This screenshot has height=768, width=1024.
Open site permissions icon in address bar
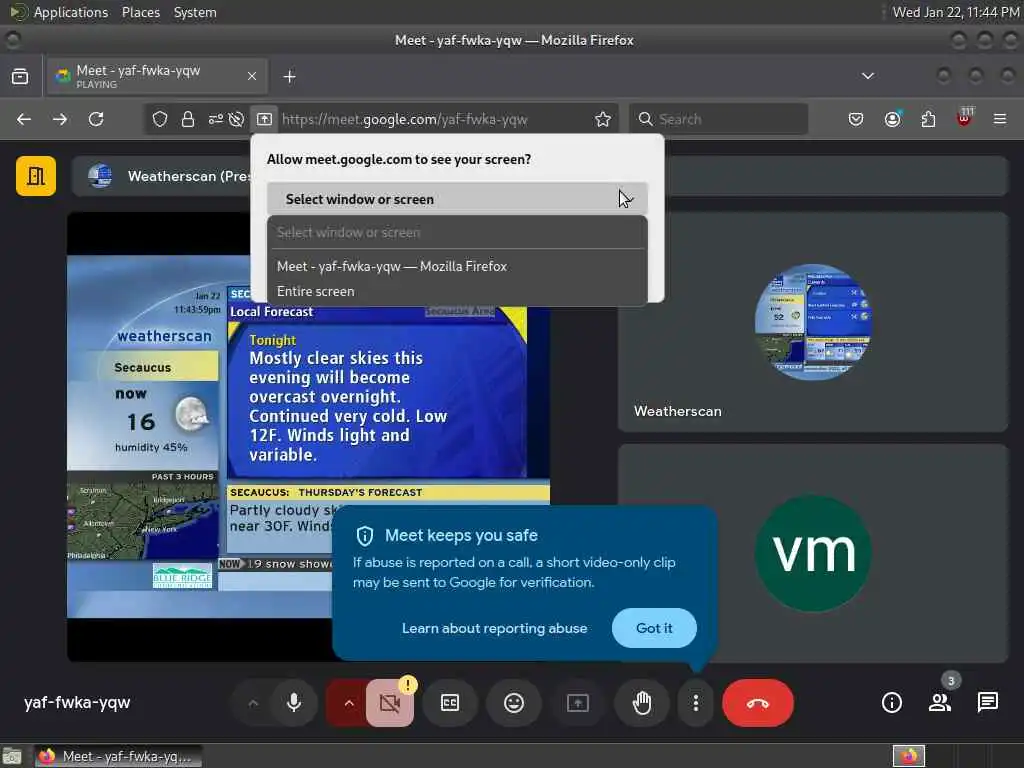216,119
